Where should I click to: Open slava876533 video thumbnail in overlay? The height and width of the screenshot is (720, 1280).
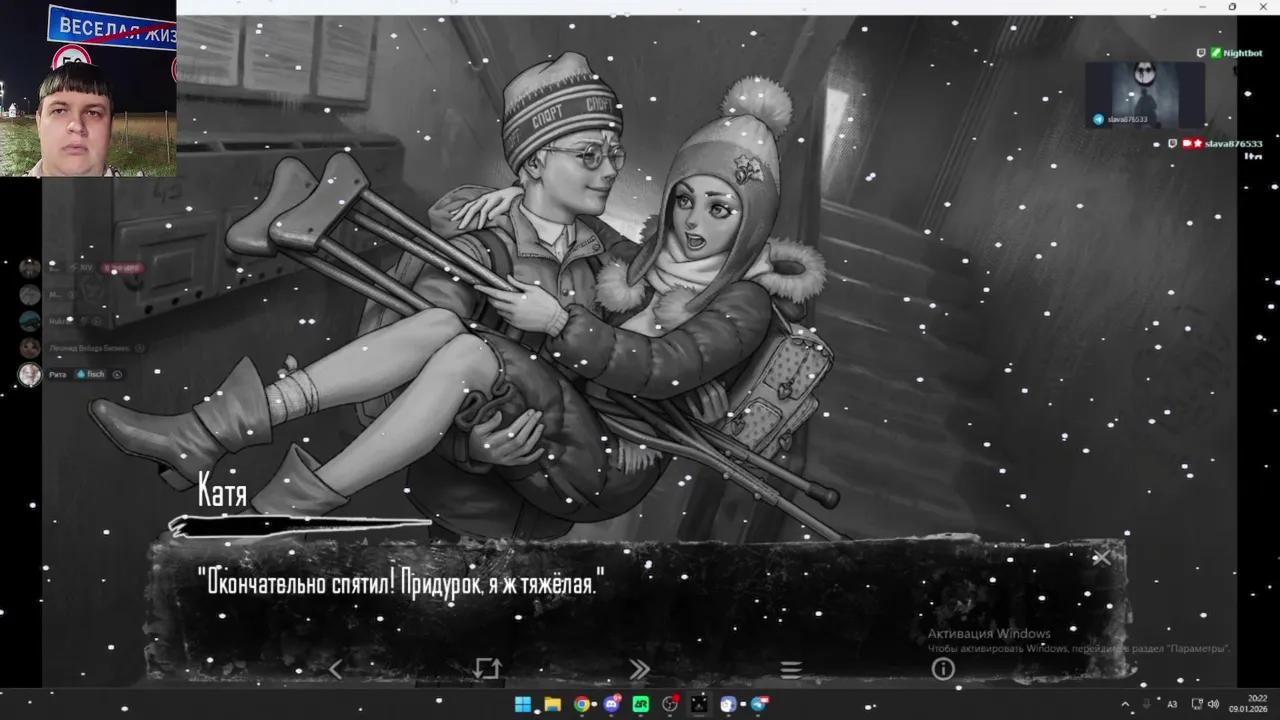(1145, 95)
